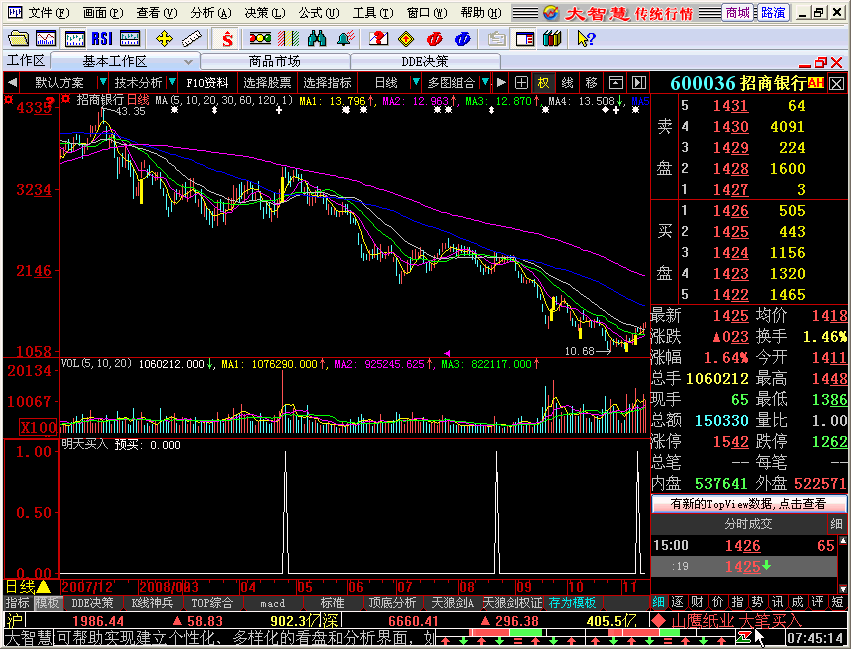Toggle the 线 line drawing button
Viewport: 851px width, 649px height.
click(x=567, y=82)
